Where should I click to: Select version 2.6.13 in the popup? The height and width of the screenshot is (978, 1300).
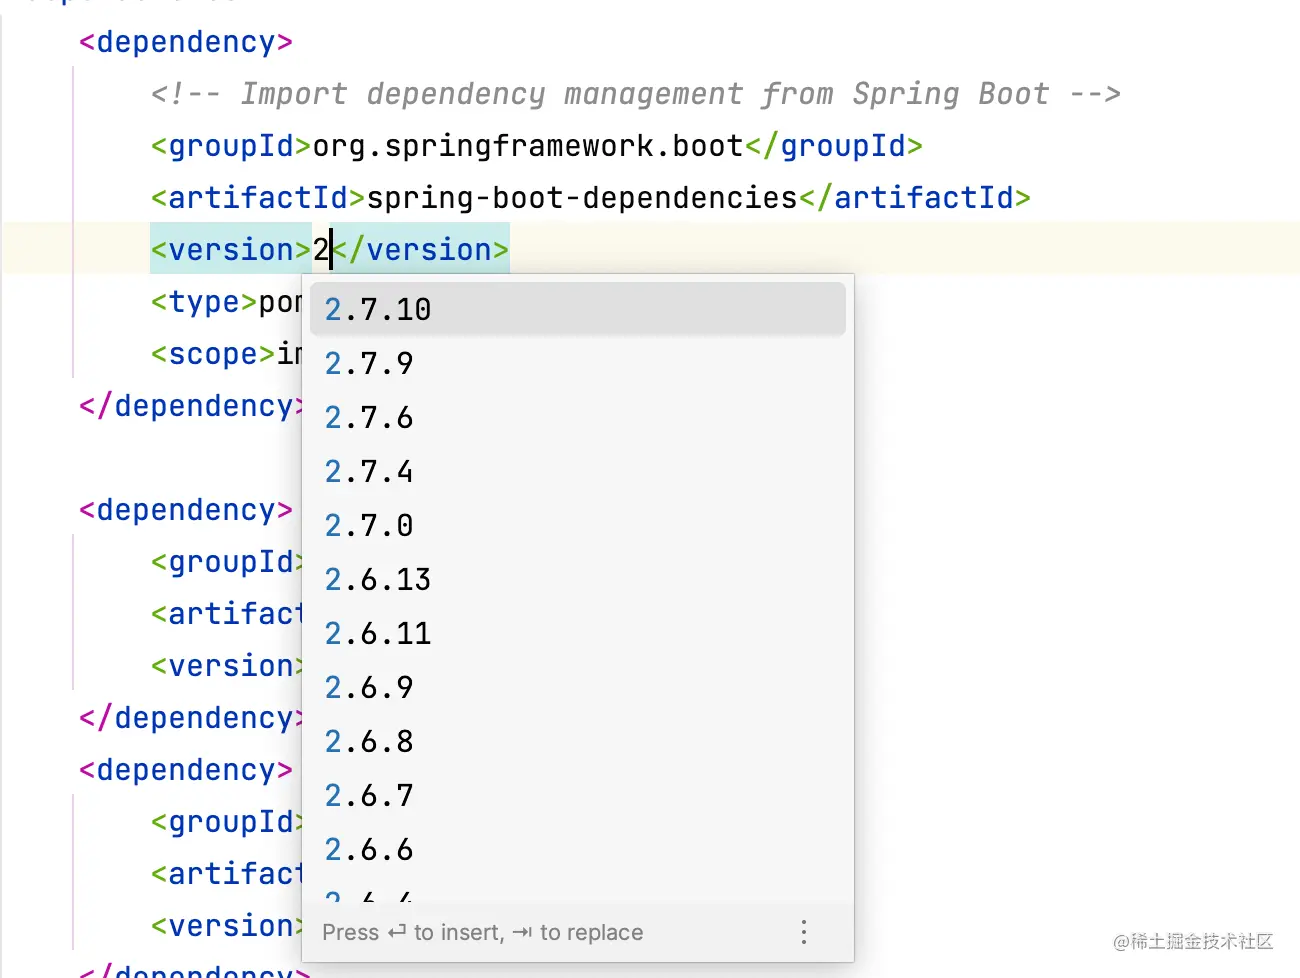(x=578, y=579)
